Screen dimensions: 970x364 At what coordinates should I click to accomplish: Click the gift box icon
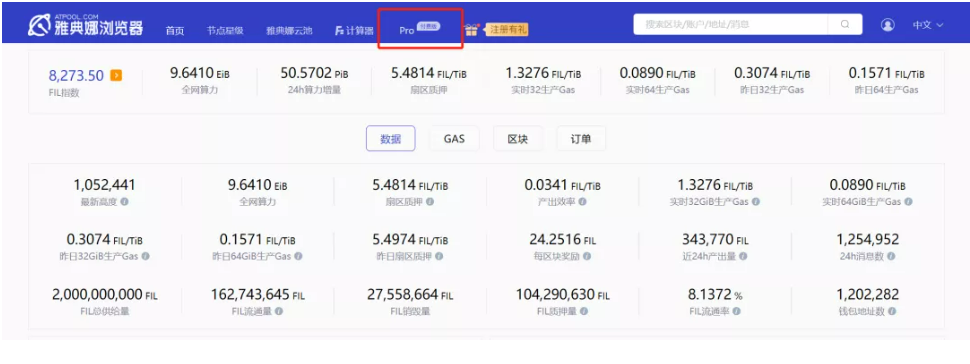click(471, 29)
